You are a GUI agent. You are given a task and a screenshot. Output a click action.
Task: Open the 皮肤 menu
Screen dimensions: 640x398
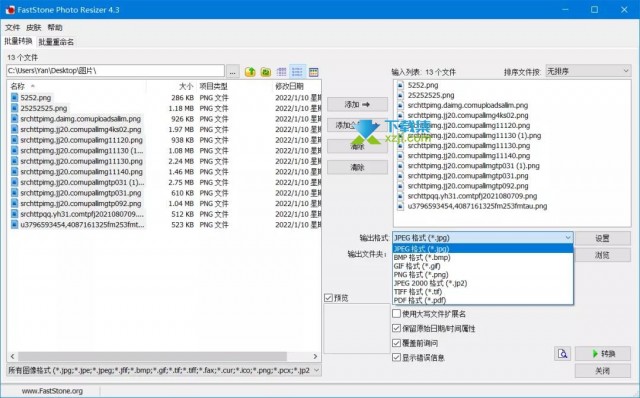click(x=33, y=27)
